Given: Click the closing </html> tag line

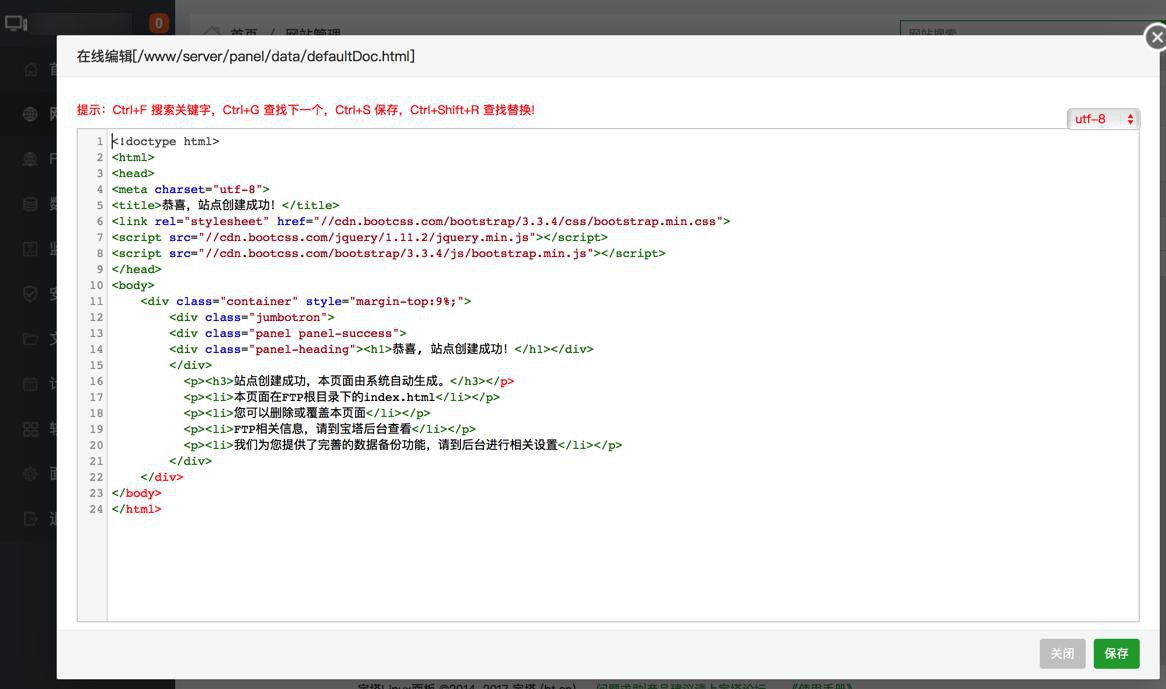Looking at the screenshot, I should click(137, 509).
